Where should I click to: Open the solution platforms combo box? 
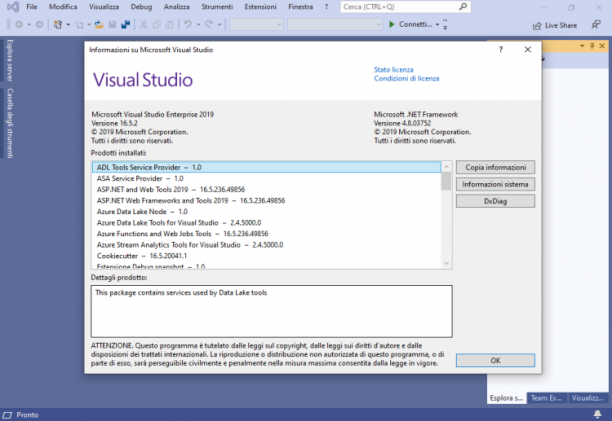(x=334, y=25)
